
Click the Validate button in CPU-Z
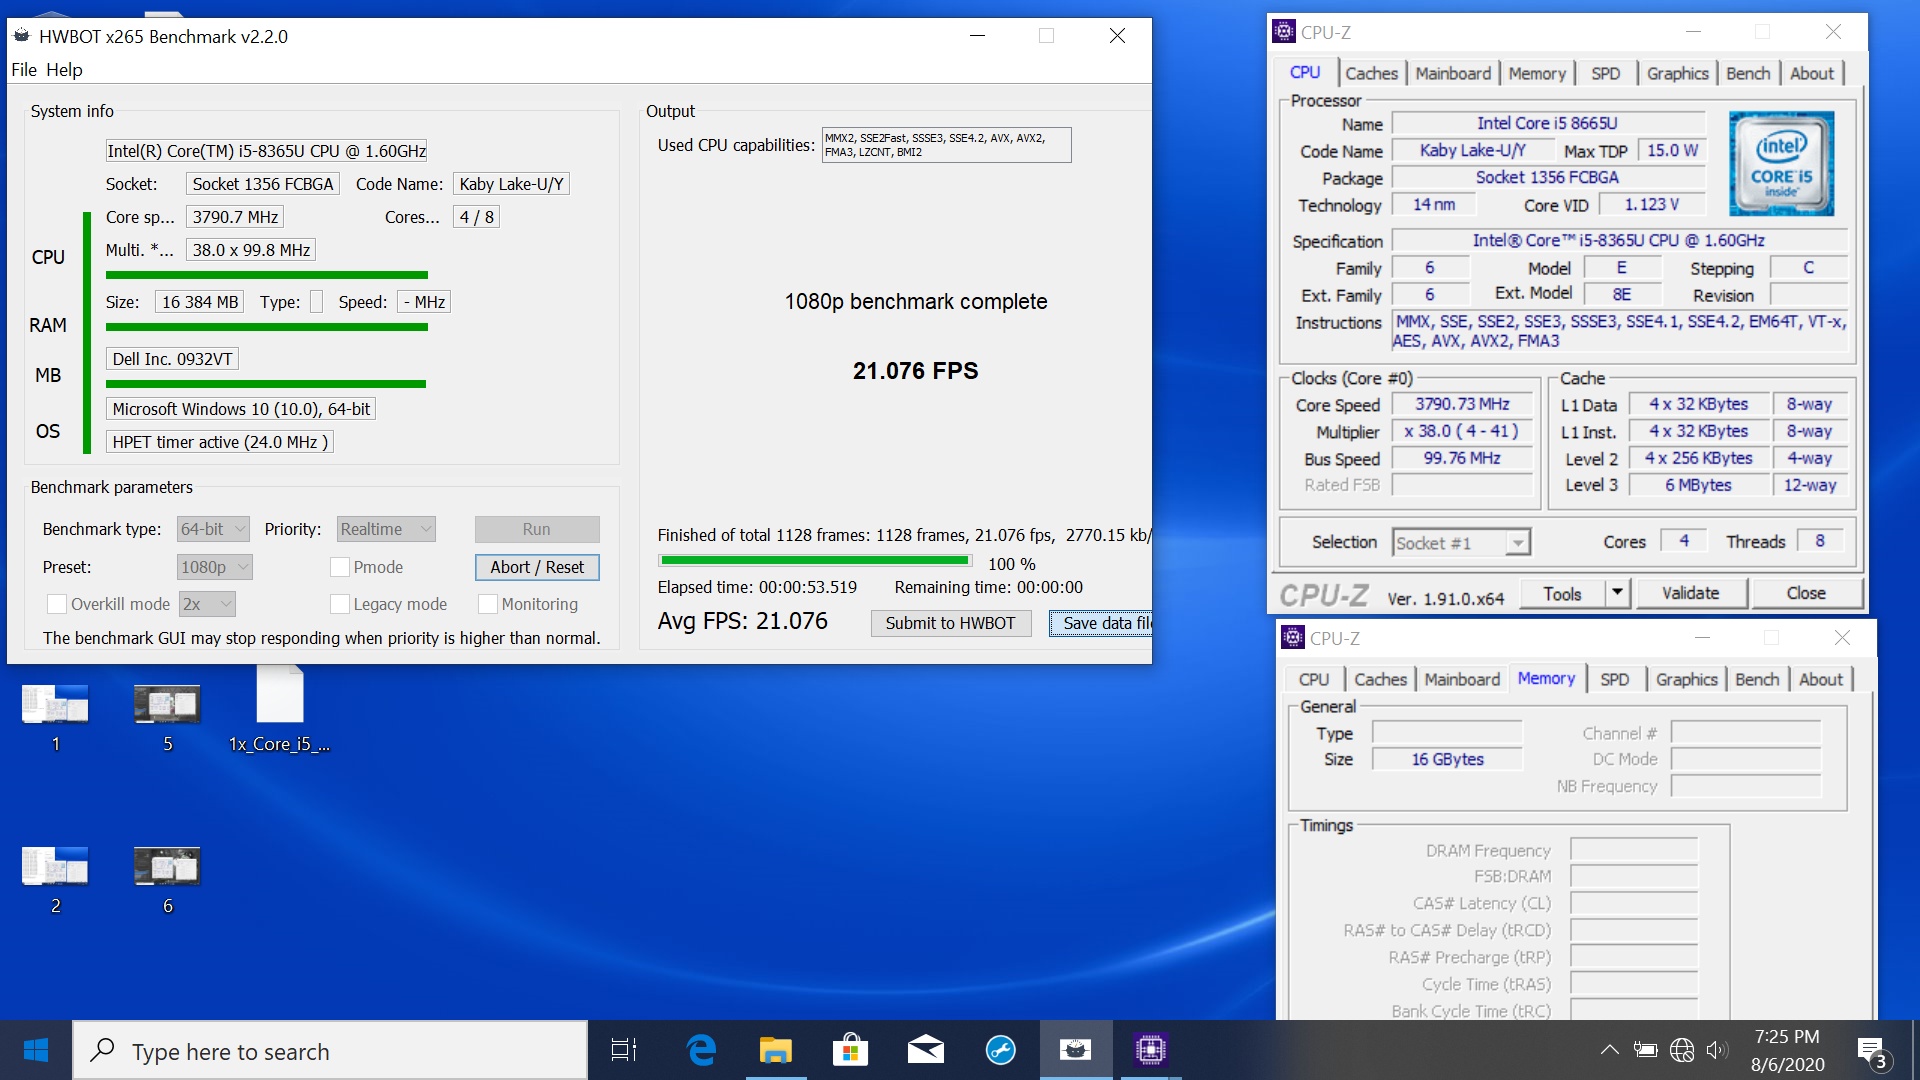point(1690,593)
